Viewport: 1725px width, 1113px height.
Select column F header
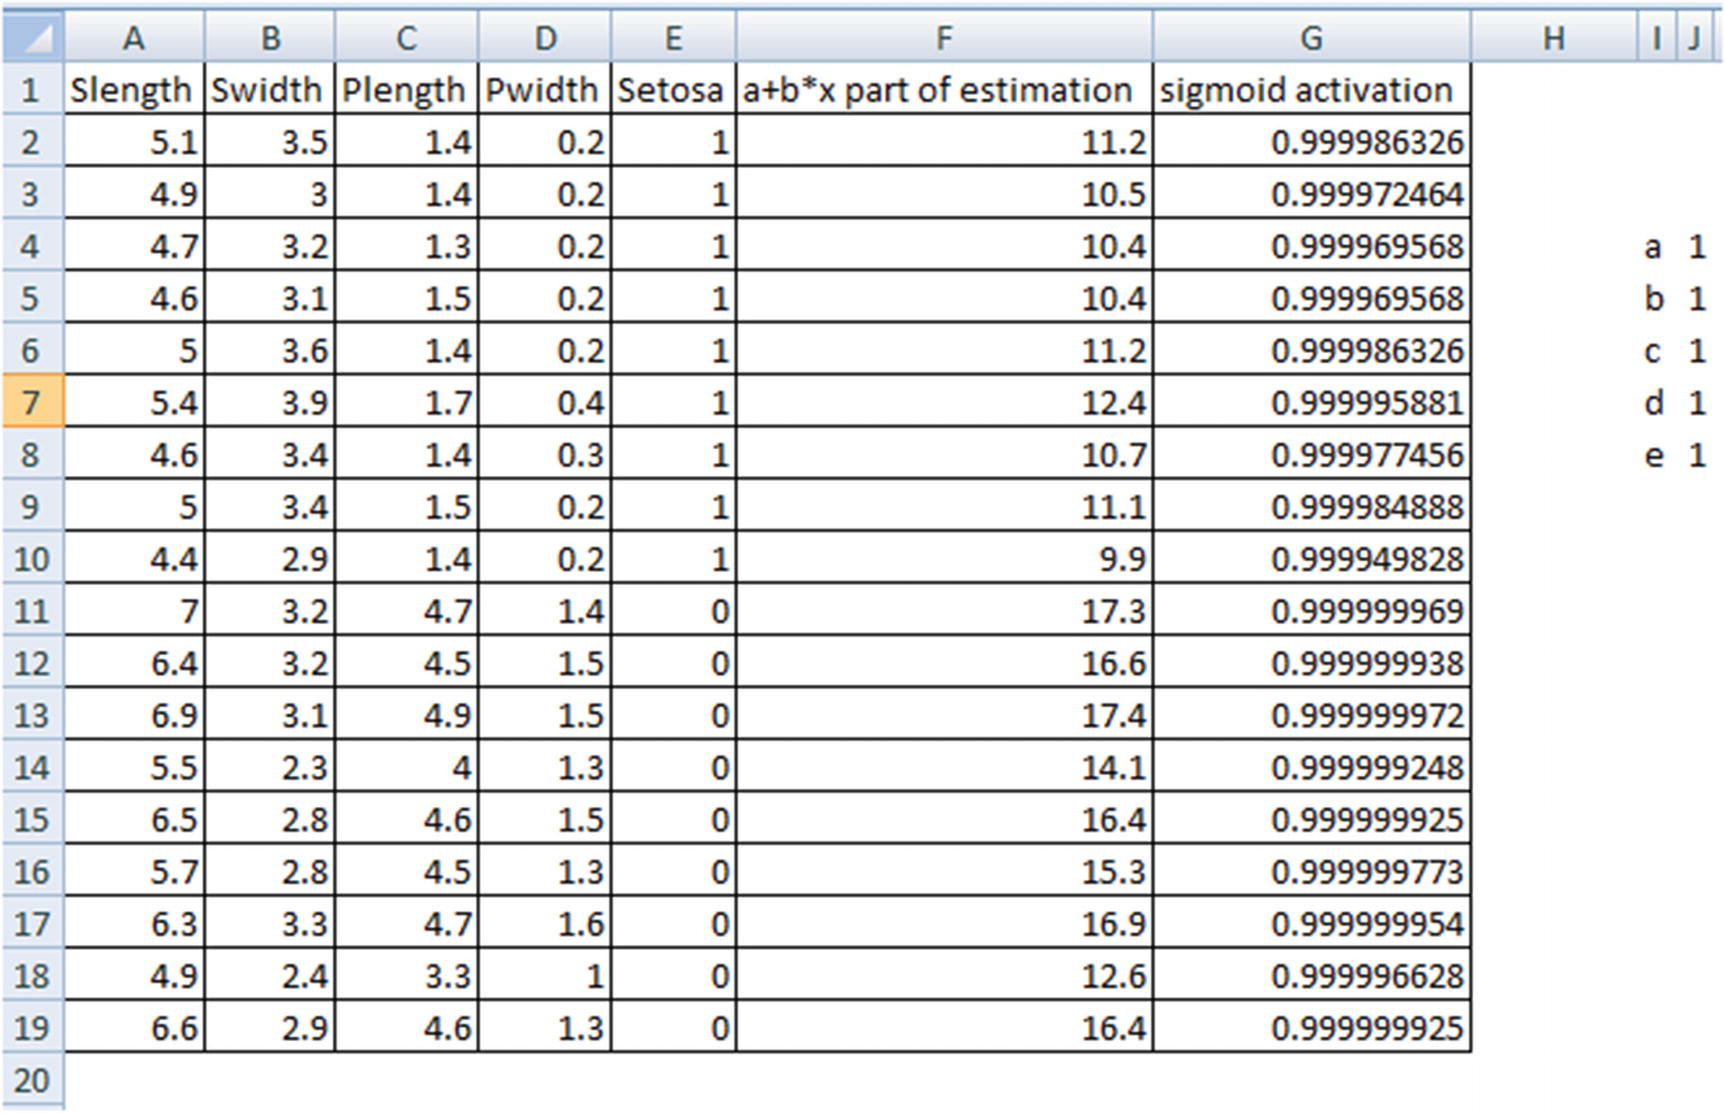tap(943, 38)
